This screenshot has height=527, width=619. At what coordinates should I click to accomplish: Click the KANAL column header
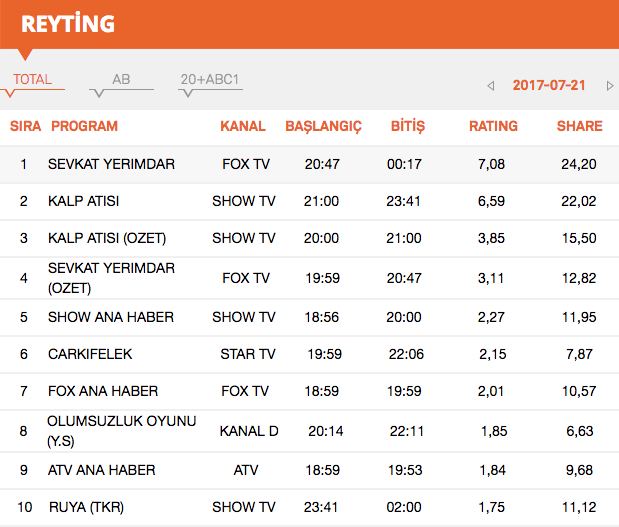(243, 126)
